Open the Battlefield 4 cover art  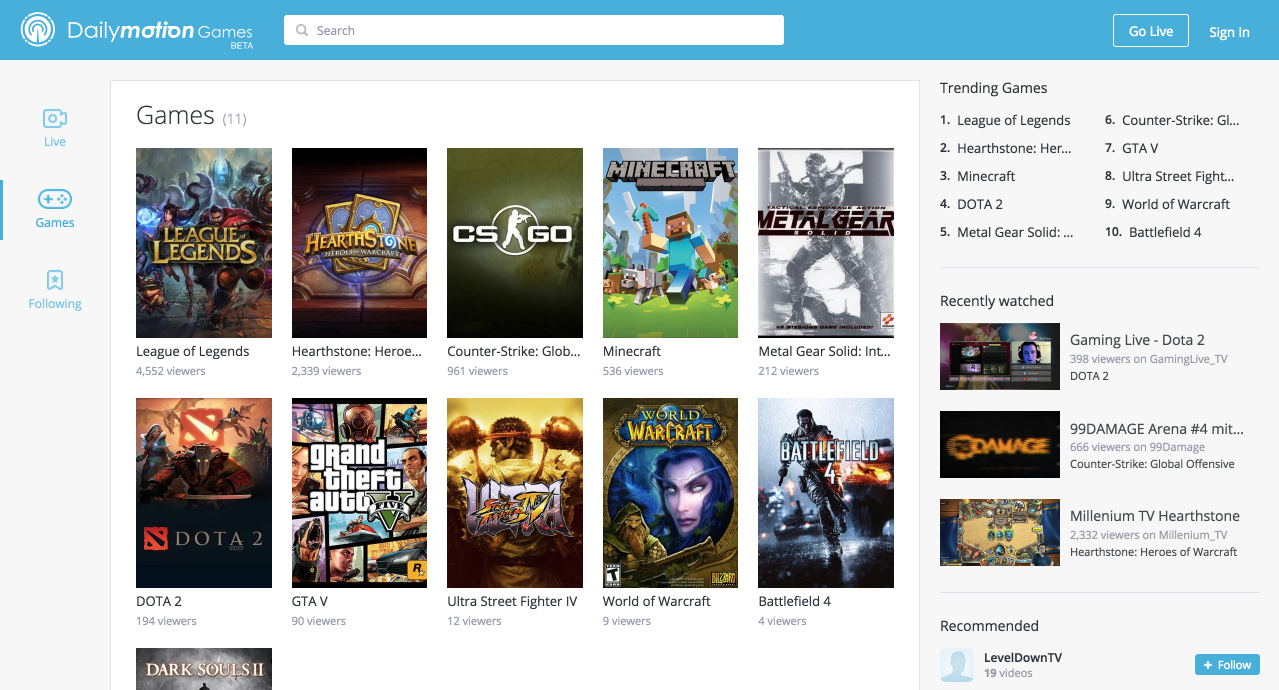pyautogui.click(x=826, y=493)
